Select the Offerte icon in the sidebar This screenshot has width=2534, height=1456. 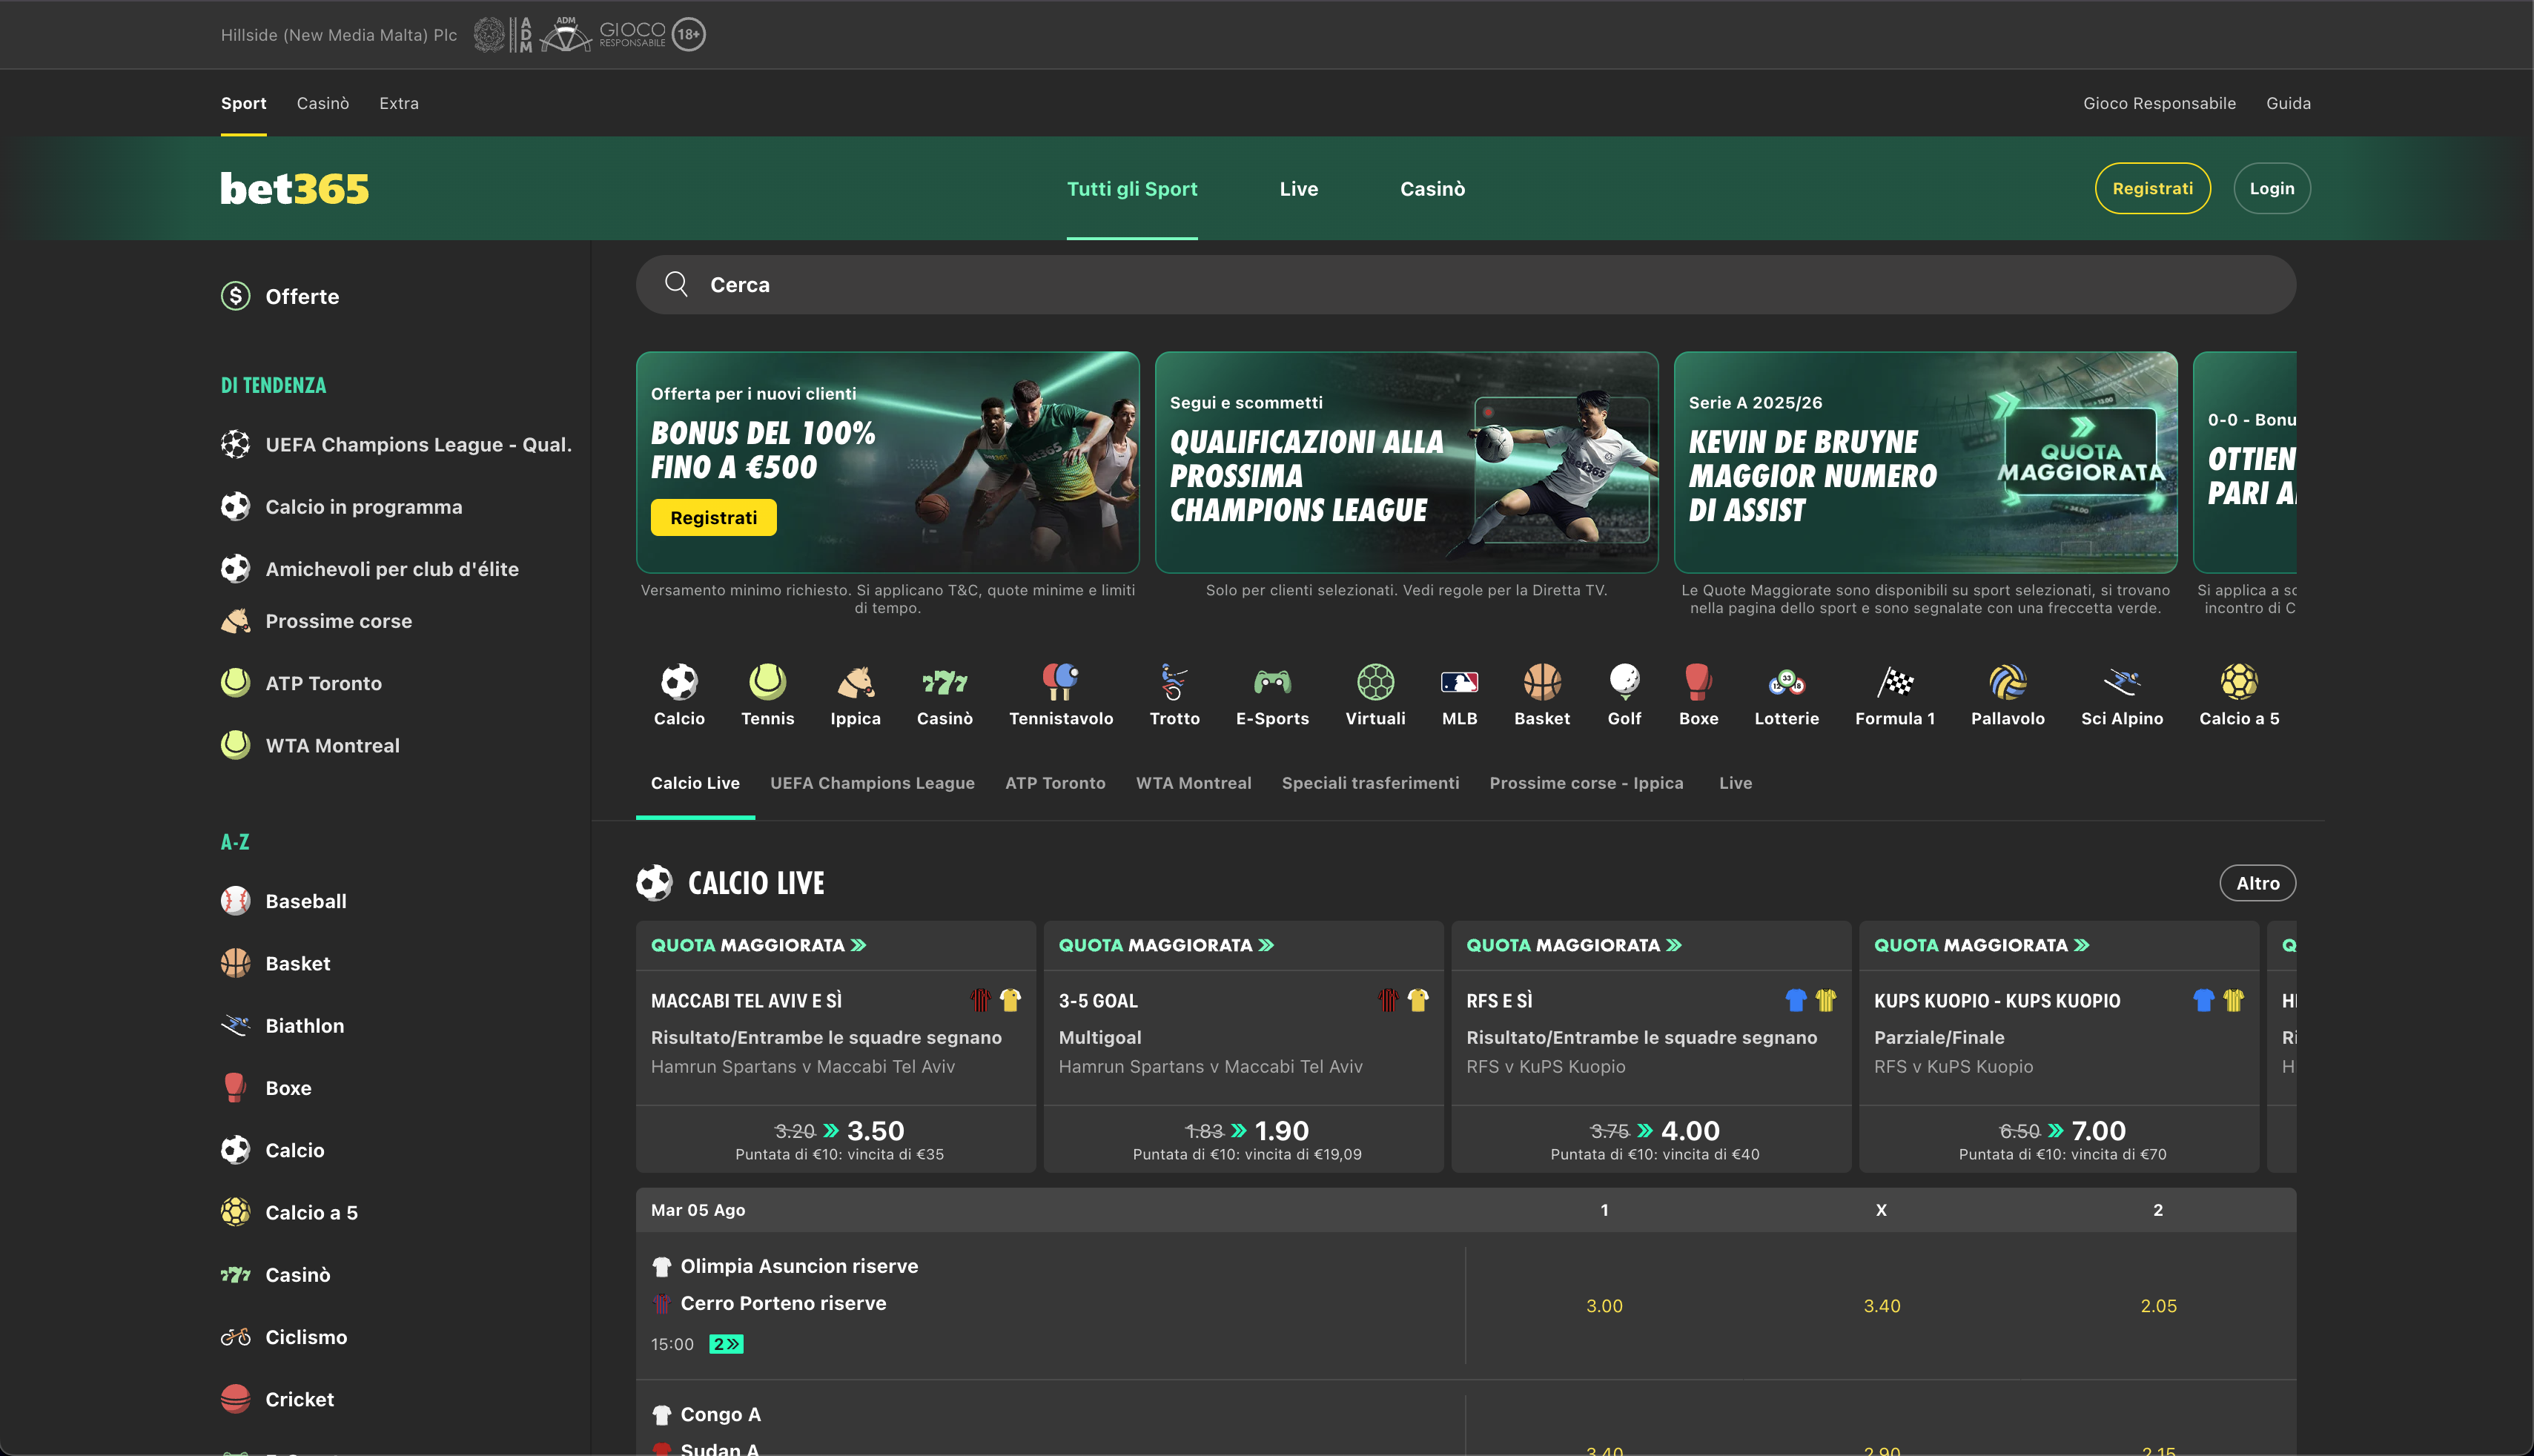tap(236, 296)
